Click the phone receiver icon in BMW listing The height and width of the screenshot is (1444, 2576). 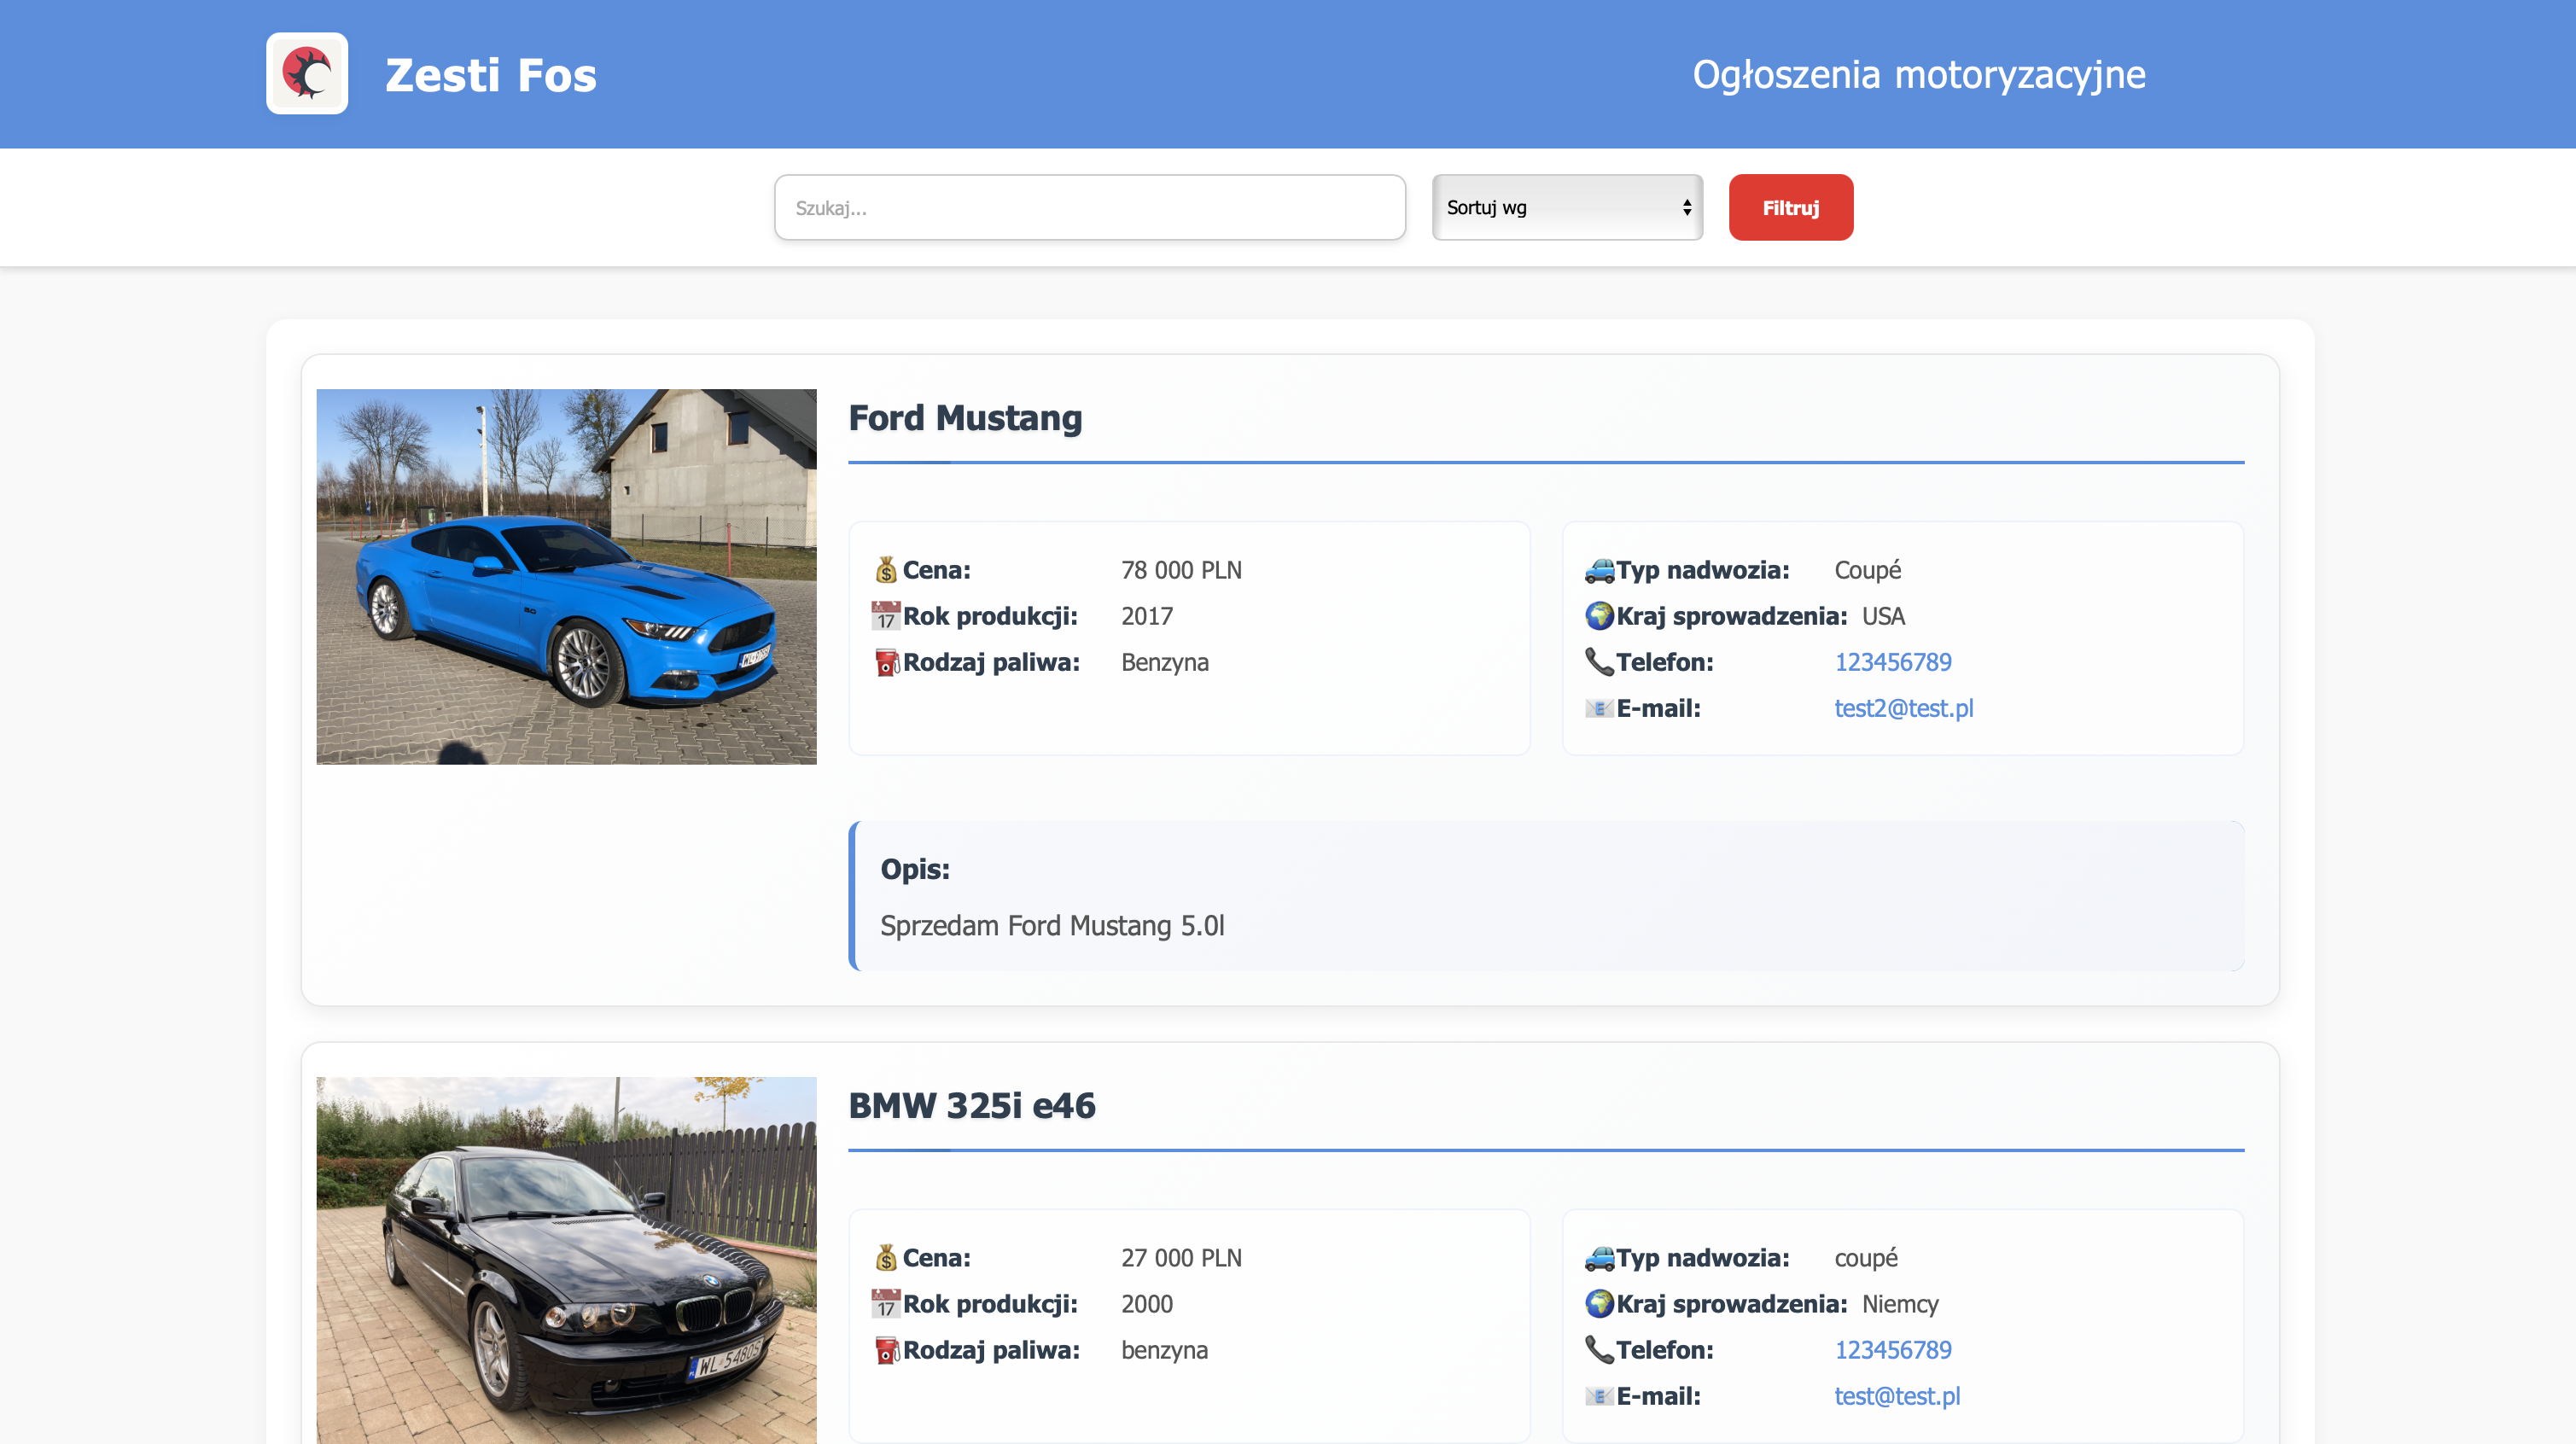click(x=1599, y=1350)
